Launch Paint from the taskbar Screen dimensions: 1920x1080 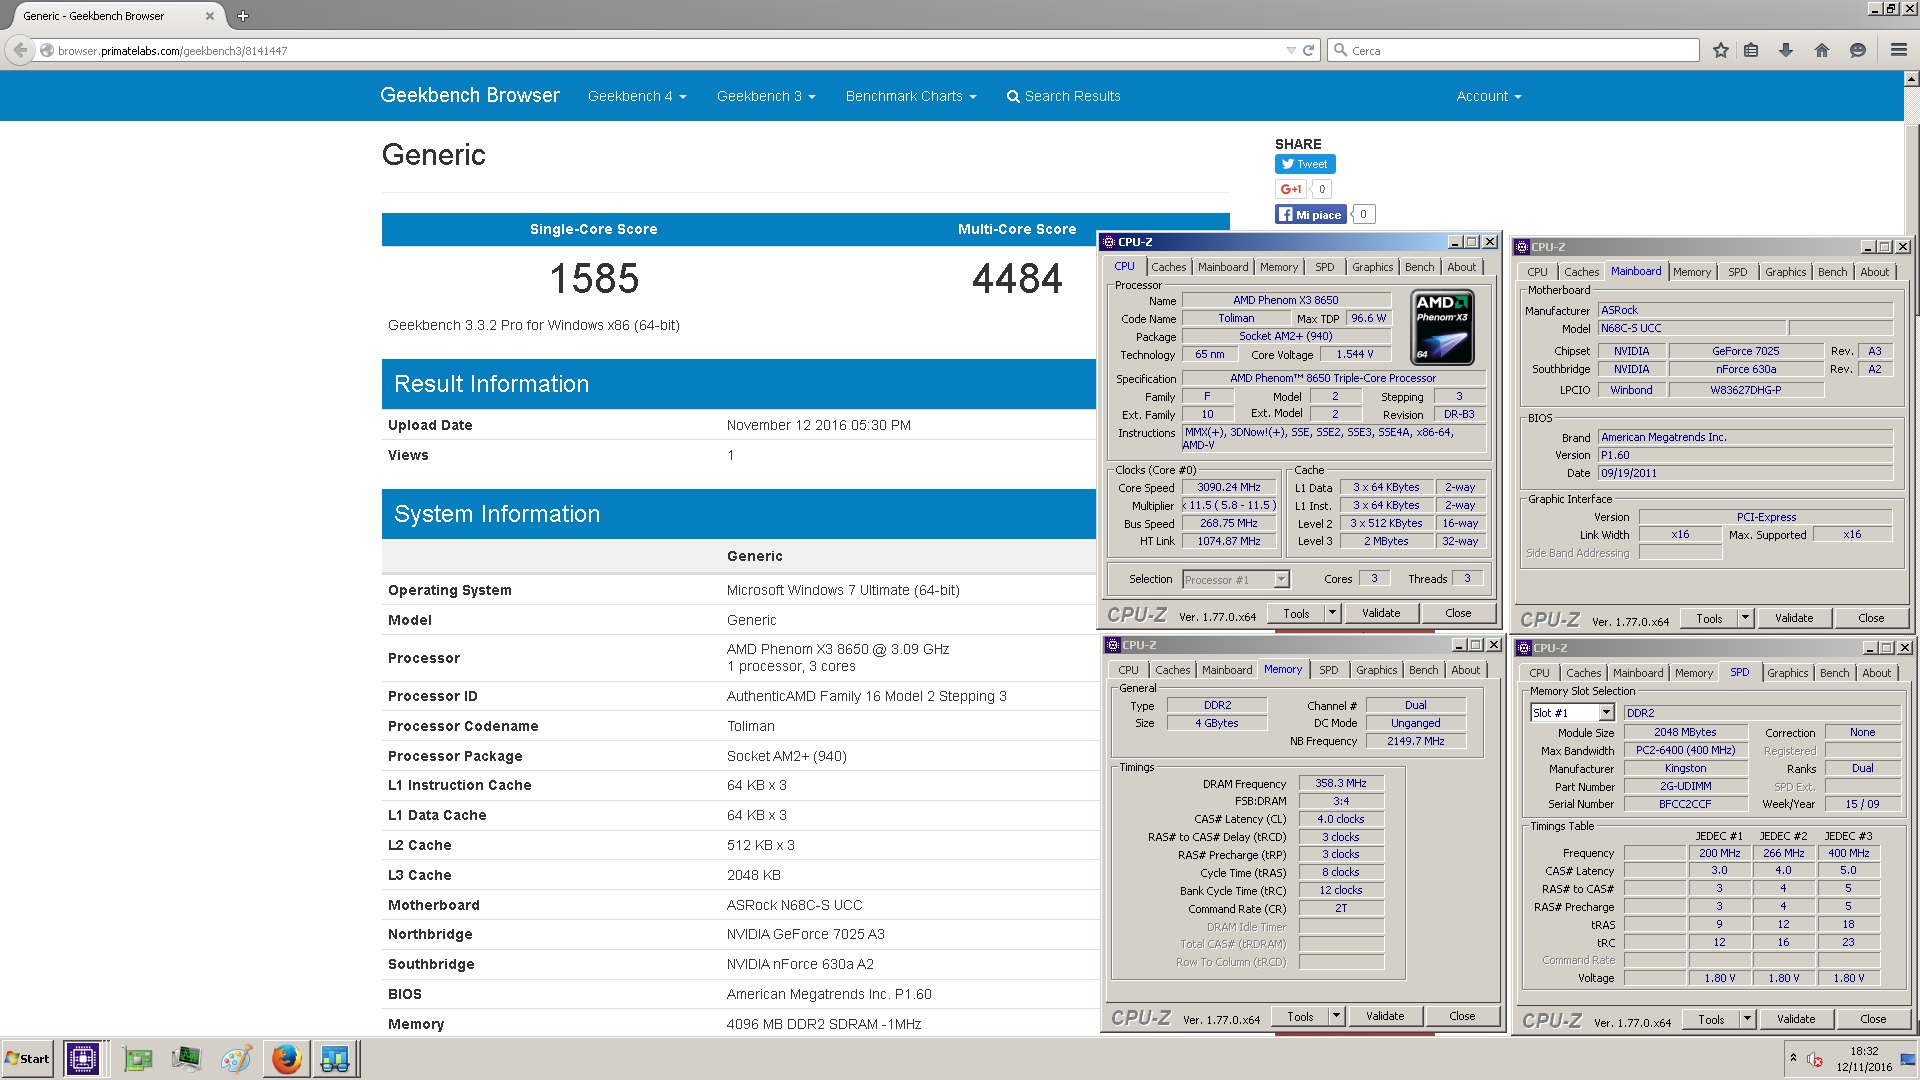tap(236, 1059)
